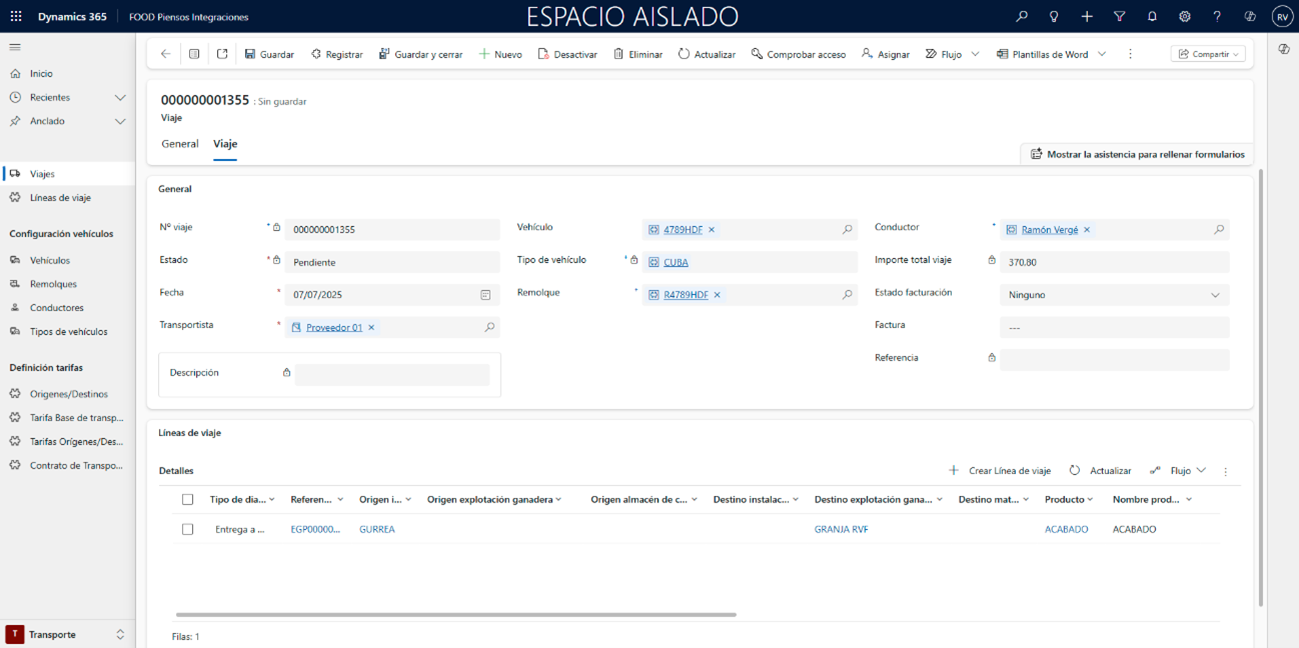Image resolution: width=1299 pixels, height=648 pixels.
Task: Open the Dynamics 365 app launcher waffle
Action: point(16,17)
